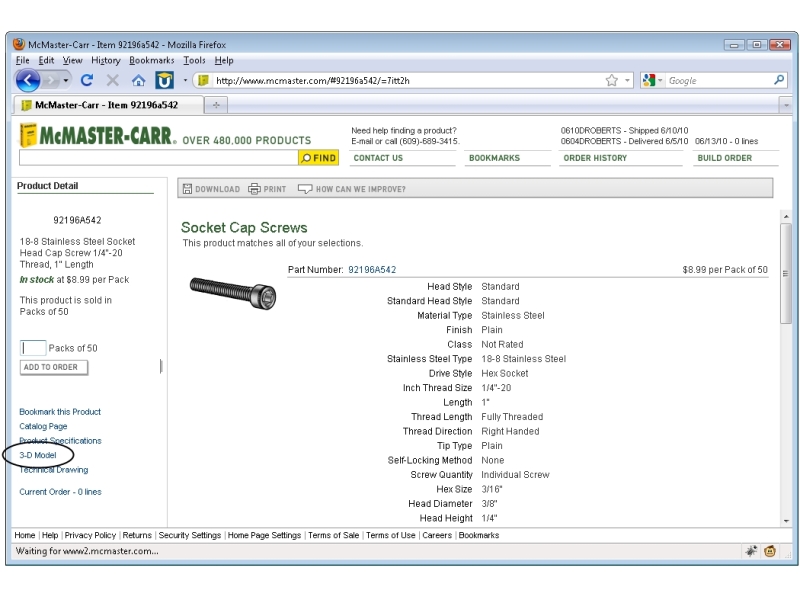This screenshot has width=800, height=600.
Task: Click Current Order - 0 lines link
Action: [60, 492]
